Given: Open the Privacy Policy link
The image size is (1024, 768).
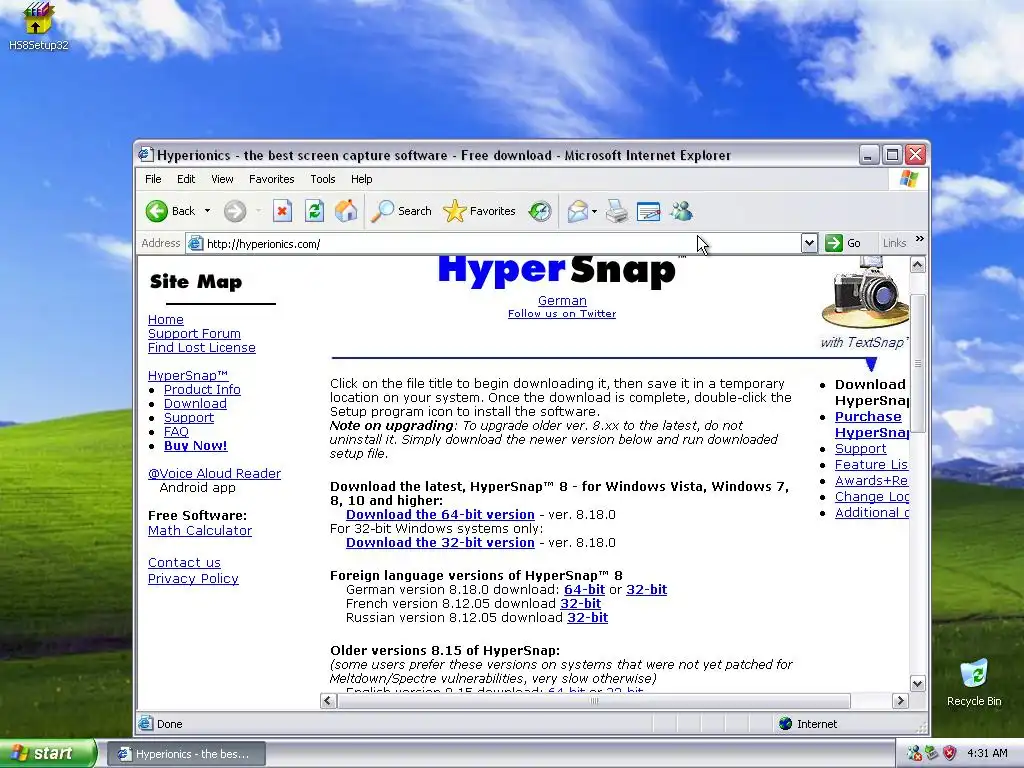Looking at the screenshot, I should [193, 579].
